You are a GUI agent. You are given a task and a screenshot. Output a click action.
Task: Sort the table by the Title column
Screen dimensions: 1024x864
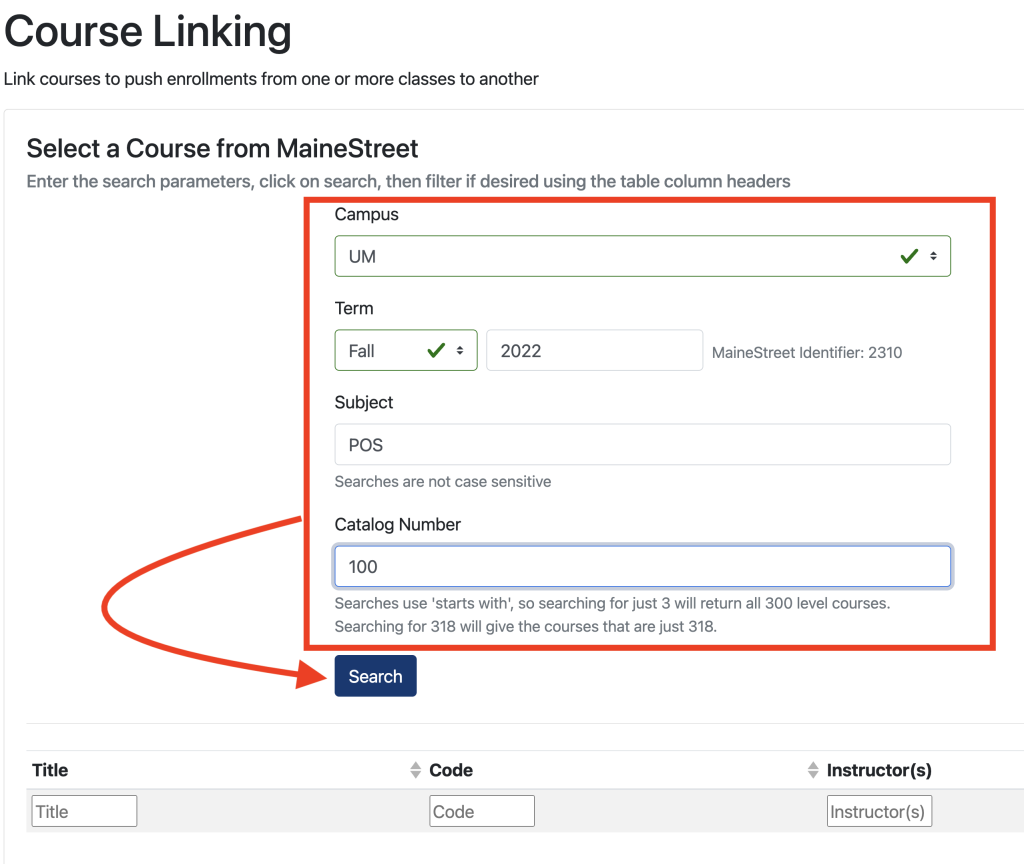tap(49, 770)
